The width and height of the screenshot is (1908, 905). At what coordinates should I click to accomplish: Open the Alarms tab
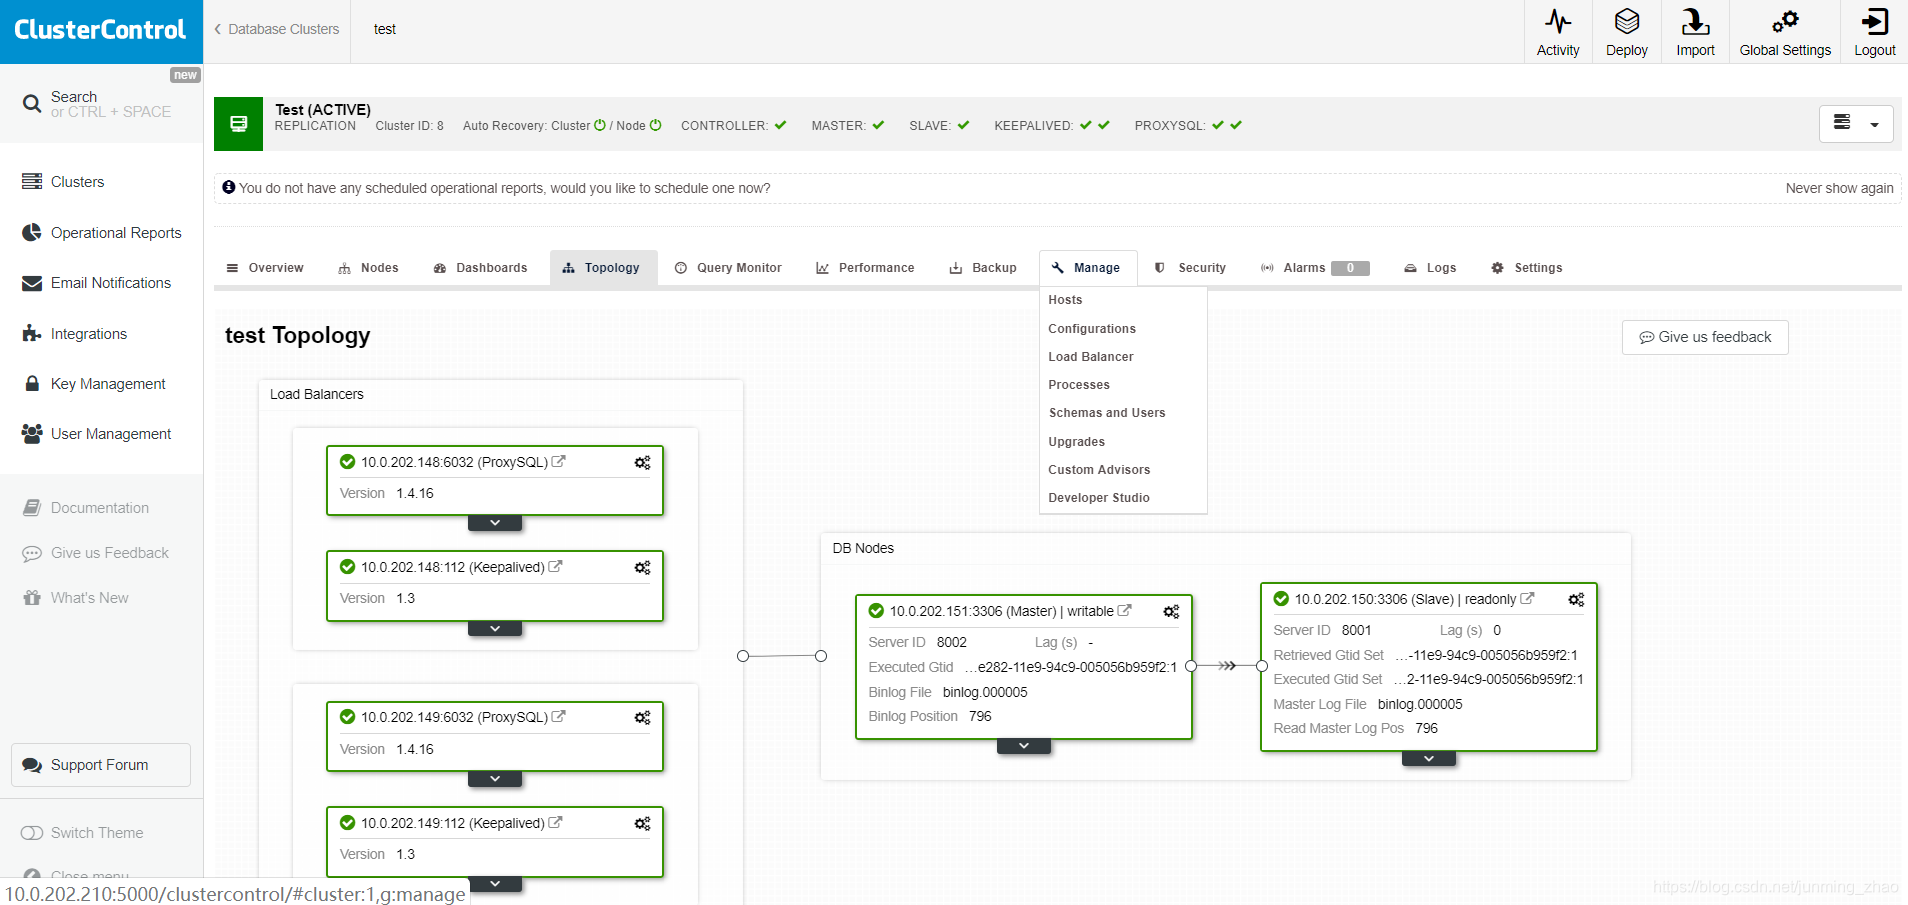point(1314,268)
